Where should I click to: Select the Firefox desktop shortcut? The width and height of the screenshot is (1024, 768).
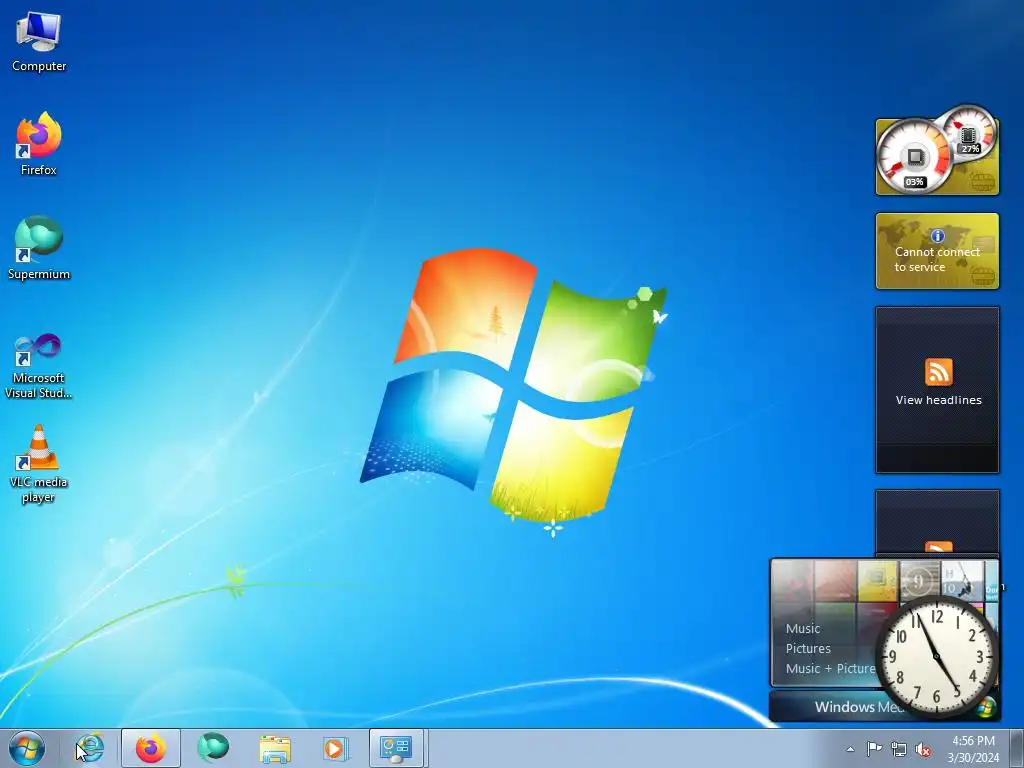[x=39, y=144]
